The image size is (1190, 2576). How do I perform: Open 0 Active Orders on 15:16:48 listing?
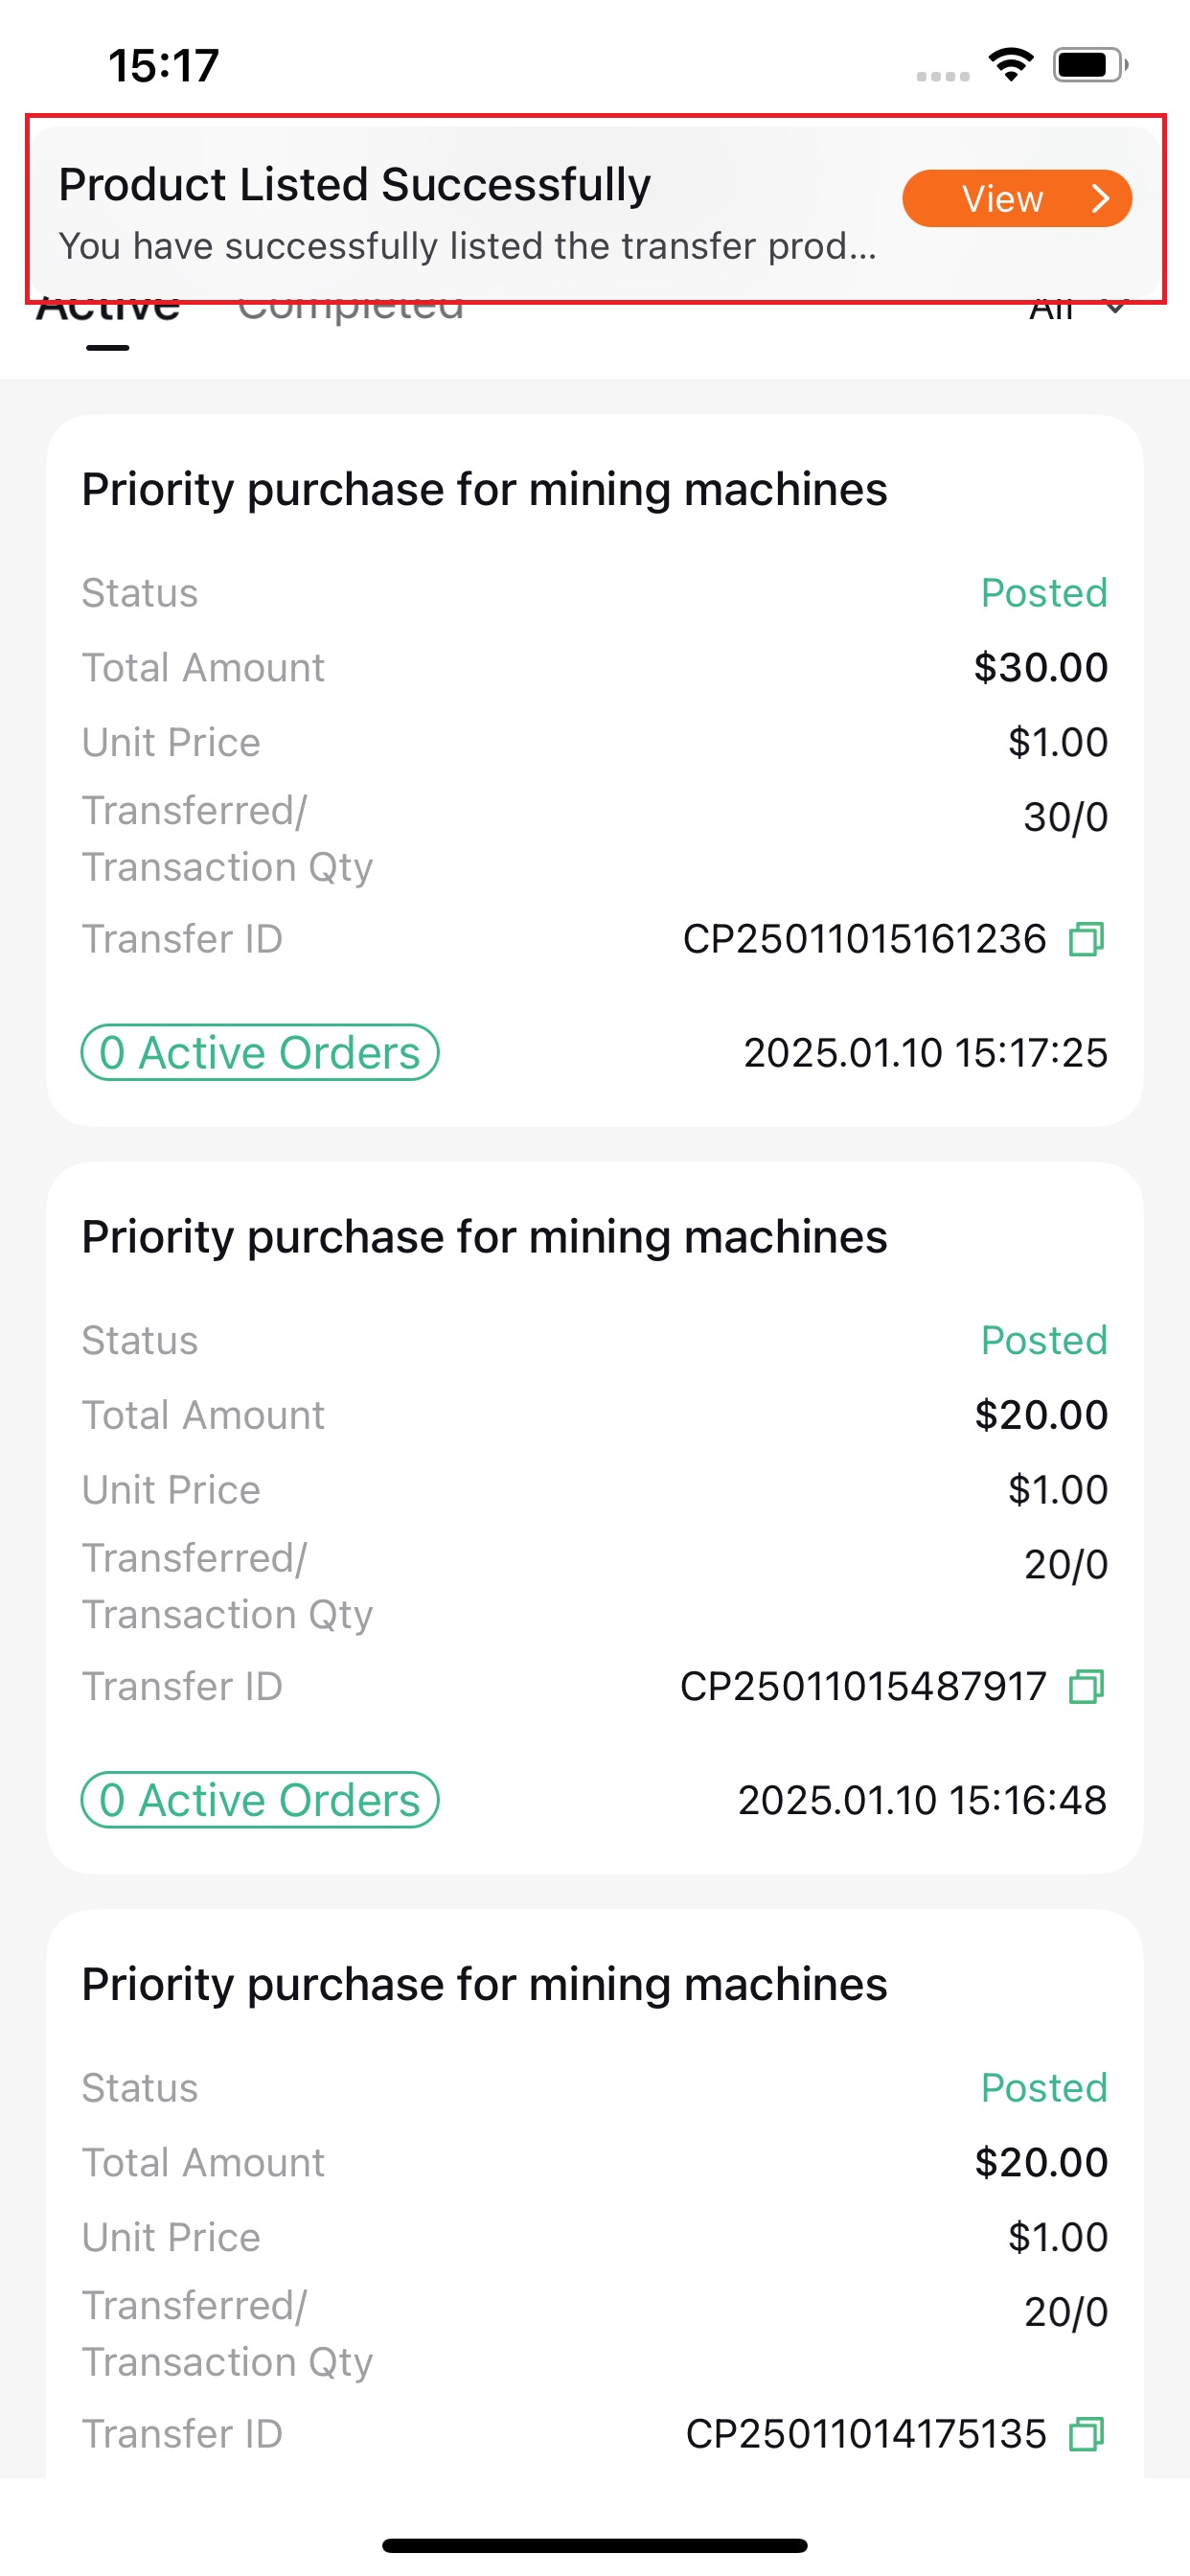[x=260, y=1800]
